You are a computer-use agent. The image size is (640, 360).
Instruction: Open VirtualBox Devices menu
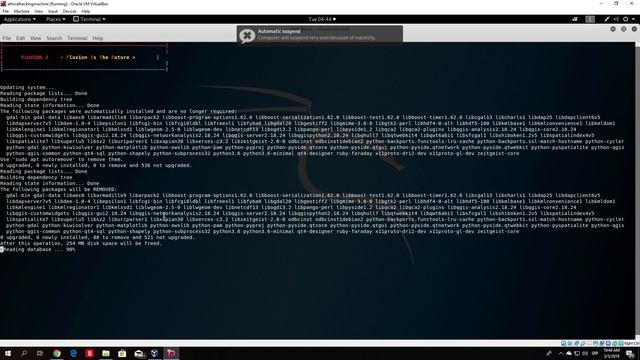click(x=69, y=11)
